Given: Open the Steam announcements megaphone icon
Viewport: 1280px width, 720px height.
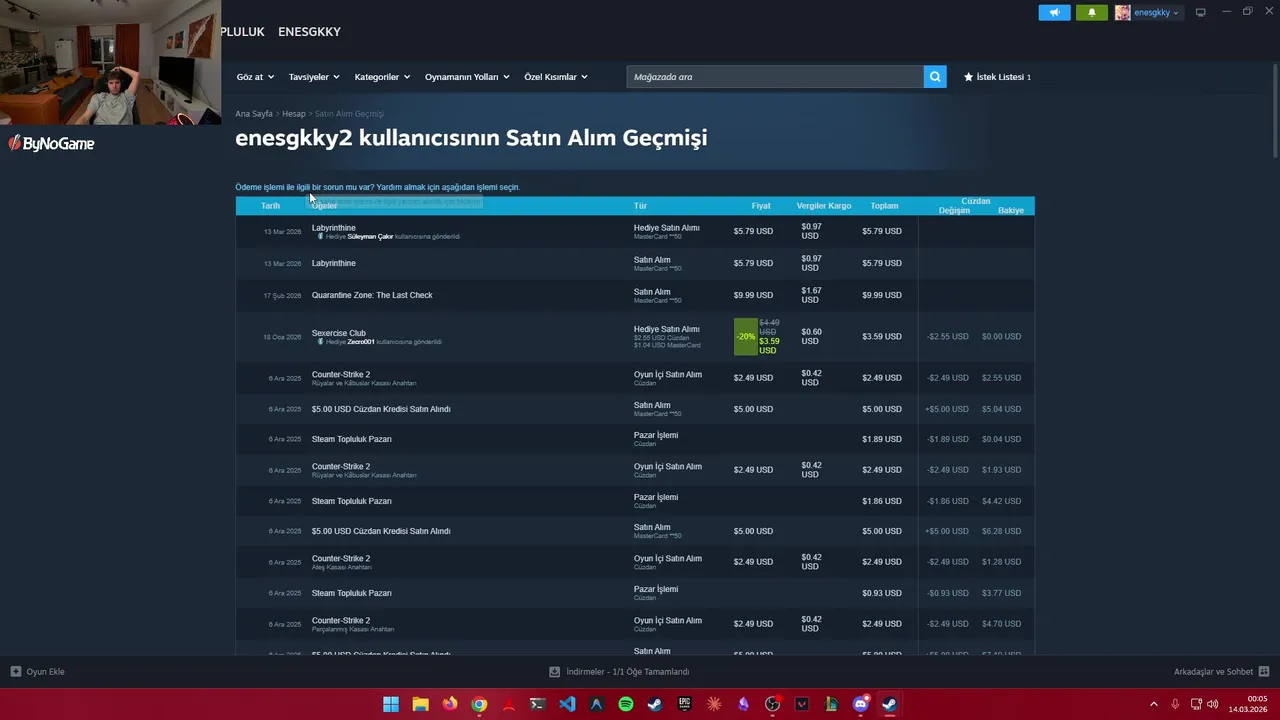Looking at the screenshot, I should tap(1054, 12).
